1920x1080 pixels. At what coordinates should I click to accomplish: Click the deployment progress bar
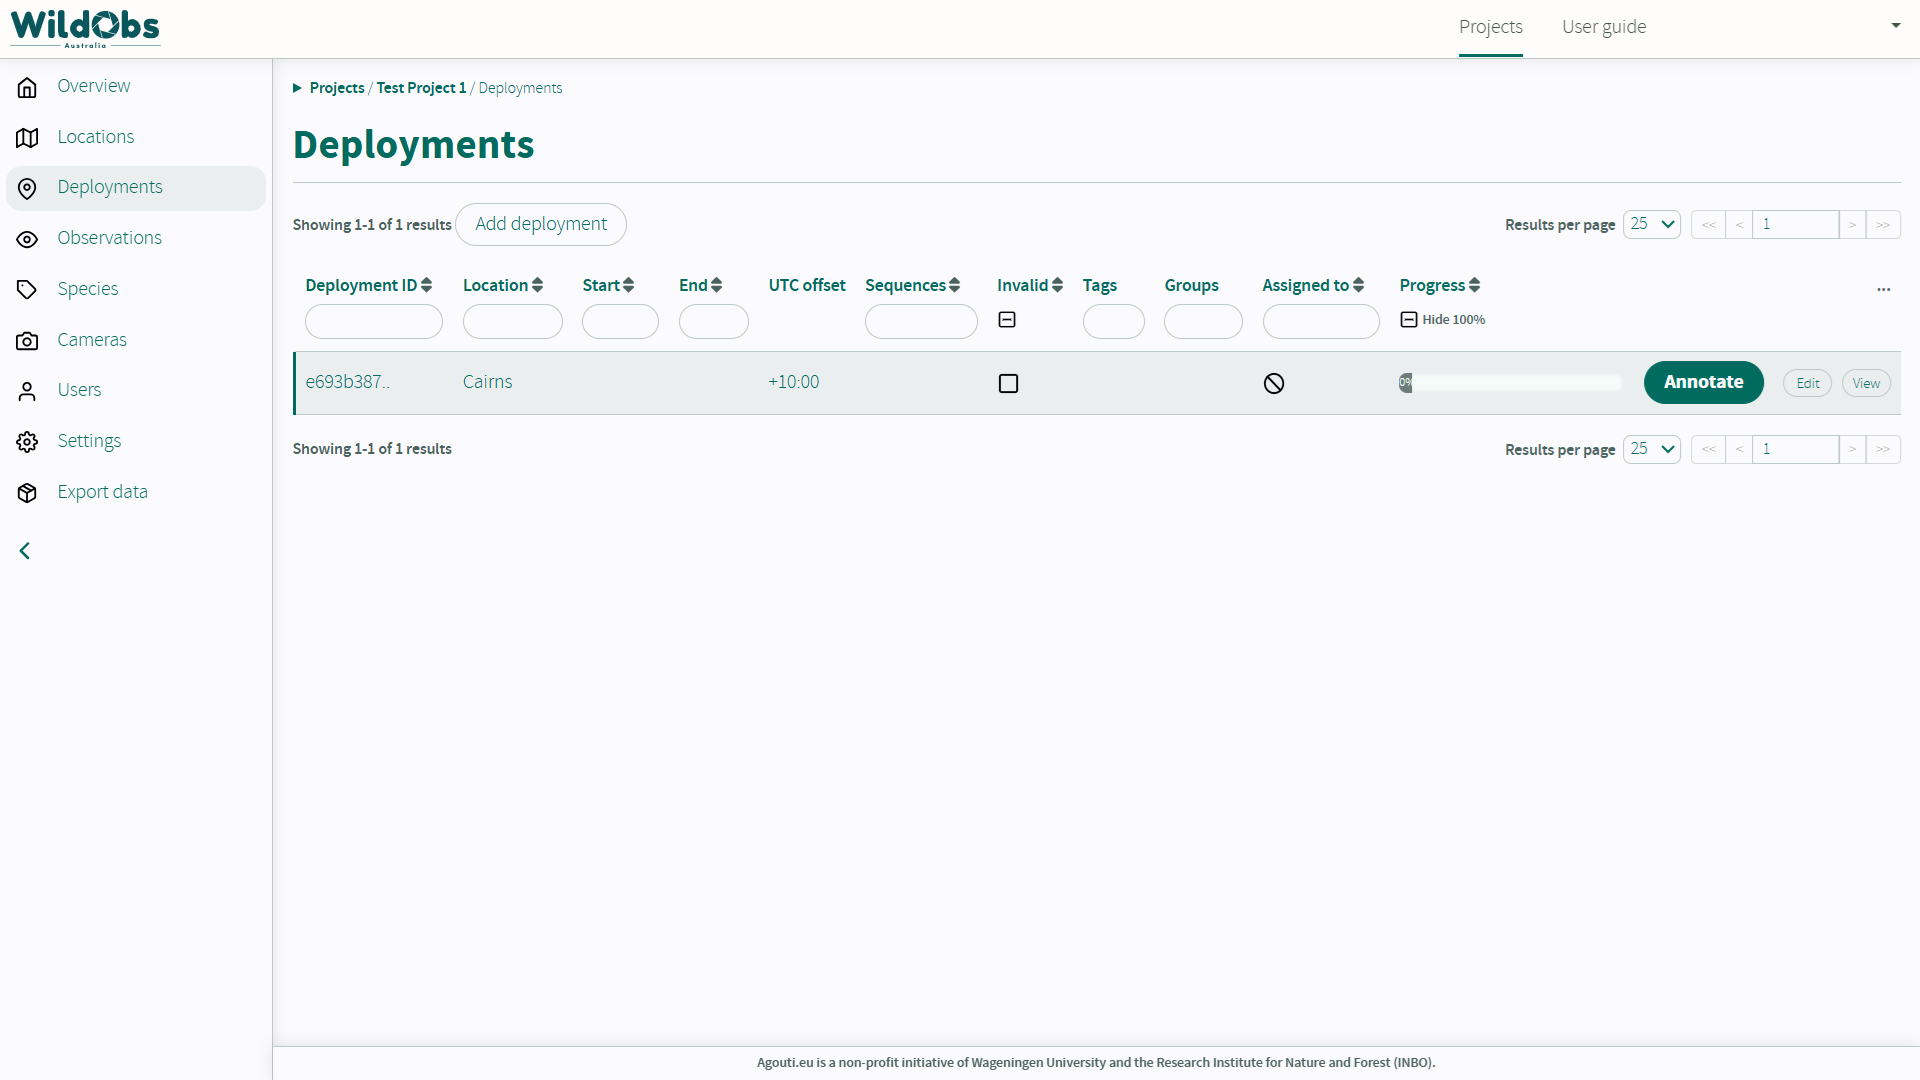tap(1509, 383)
